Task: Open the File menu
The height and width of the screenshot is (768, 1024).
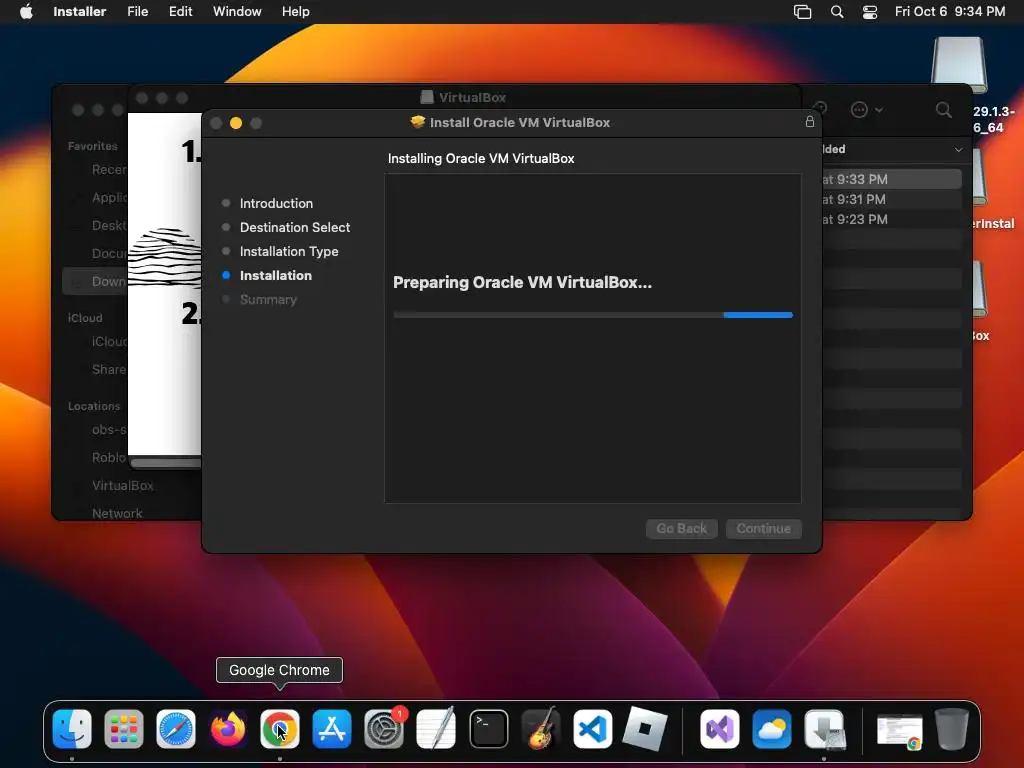Action: coord(138,12)
